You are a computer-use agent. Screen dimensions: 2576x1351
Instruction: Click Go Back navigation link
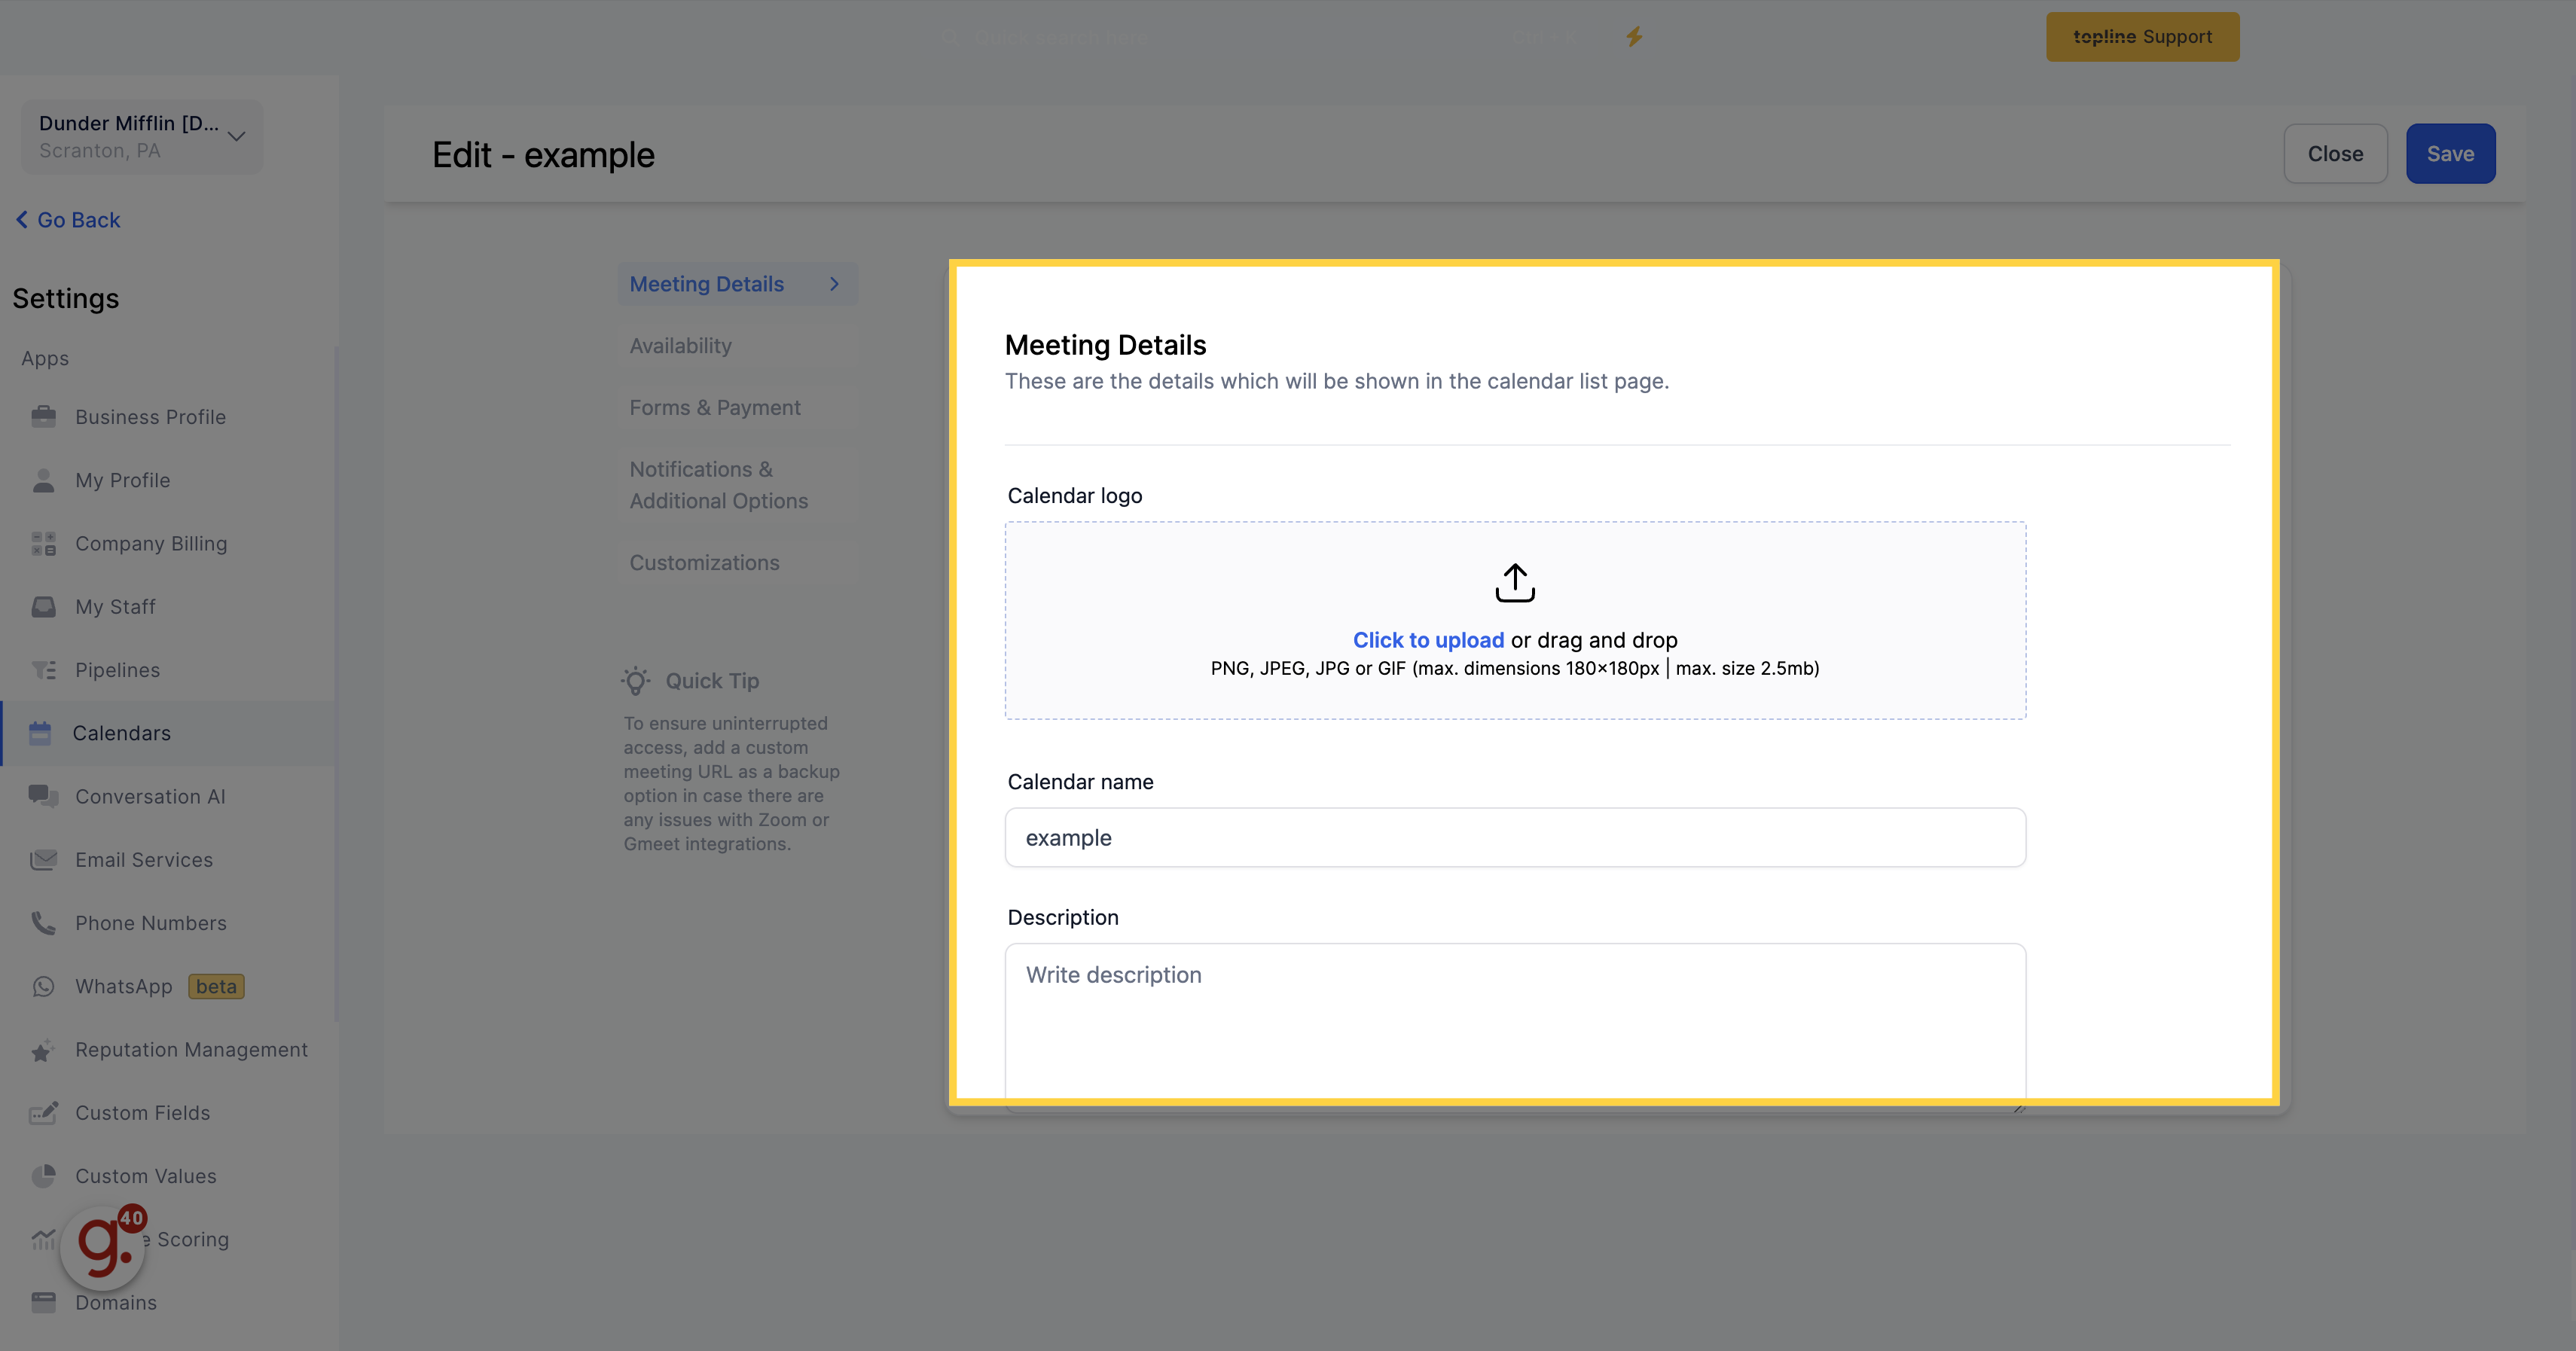coord(68,218)
